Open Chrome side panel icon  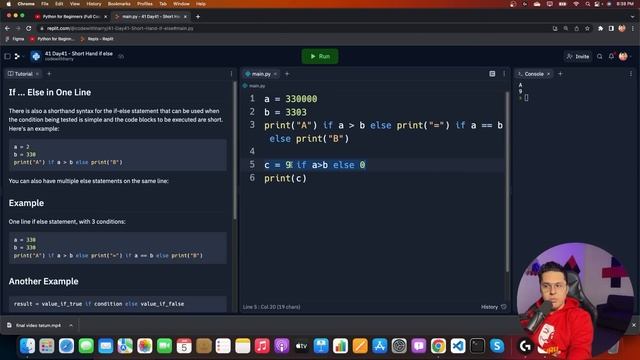[611, 28]
